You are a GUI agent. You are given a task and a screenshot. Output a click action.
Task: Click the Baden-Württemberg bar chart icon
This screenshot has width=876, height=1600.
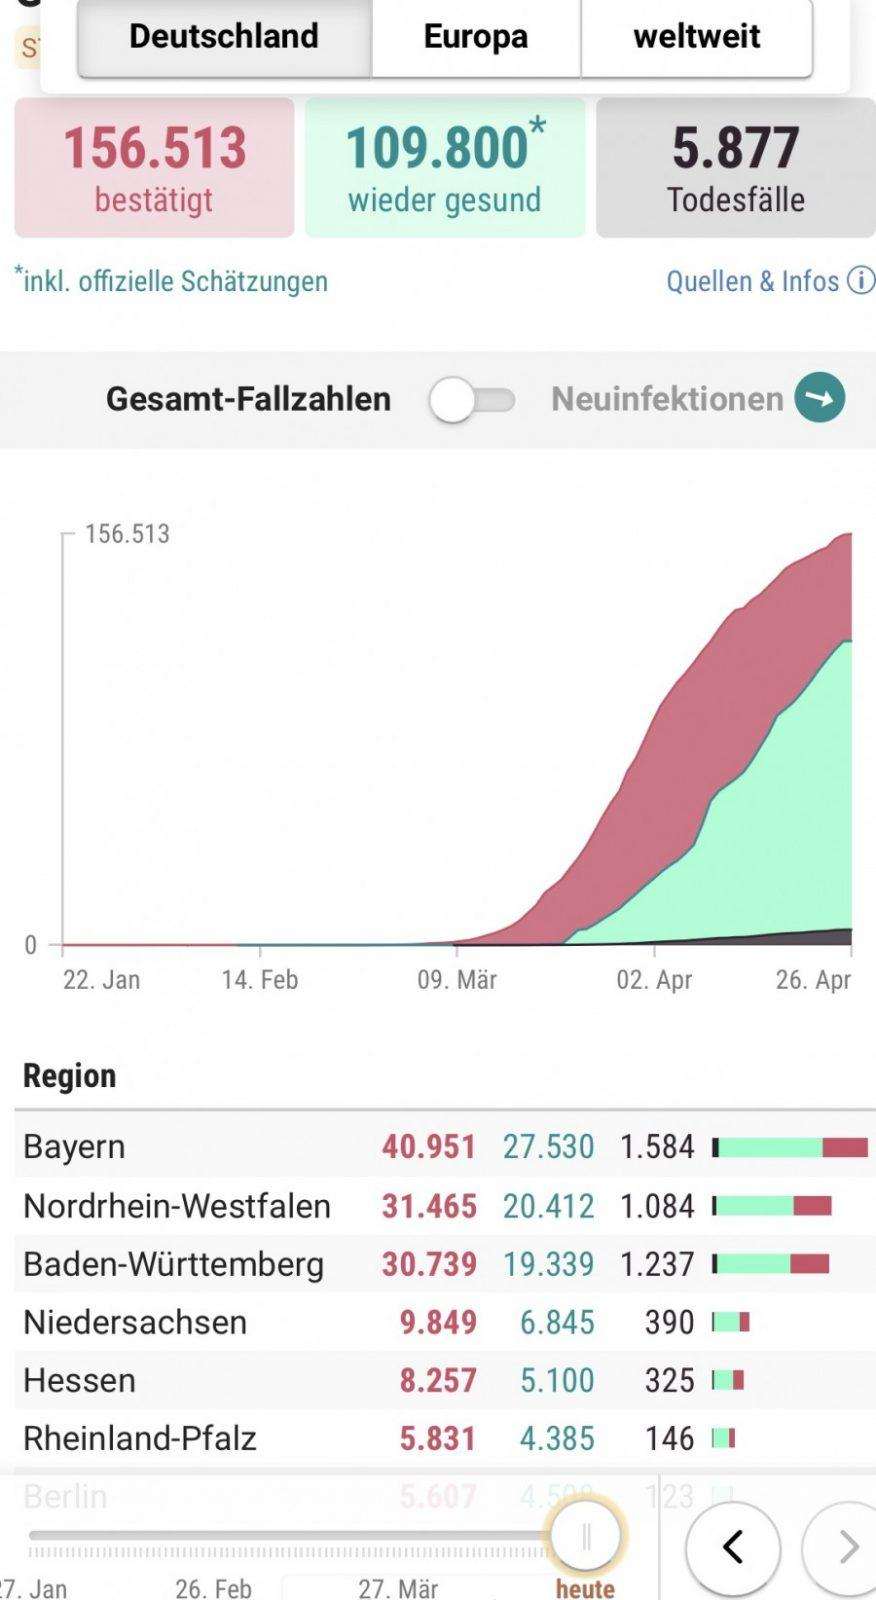(x=771, y=1264)
